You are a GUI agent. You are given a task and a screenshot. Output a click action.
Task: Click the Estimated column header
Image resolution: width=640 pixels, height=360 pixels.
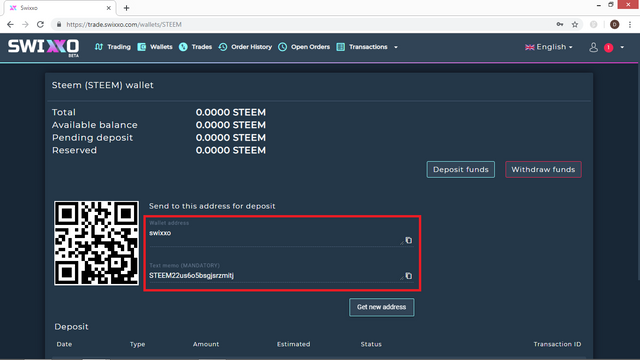click(x=293, y=344)
